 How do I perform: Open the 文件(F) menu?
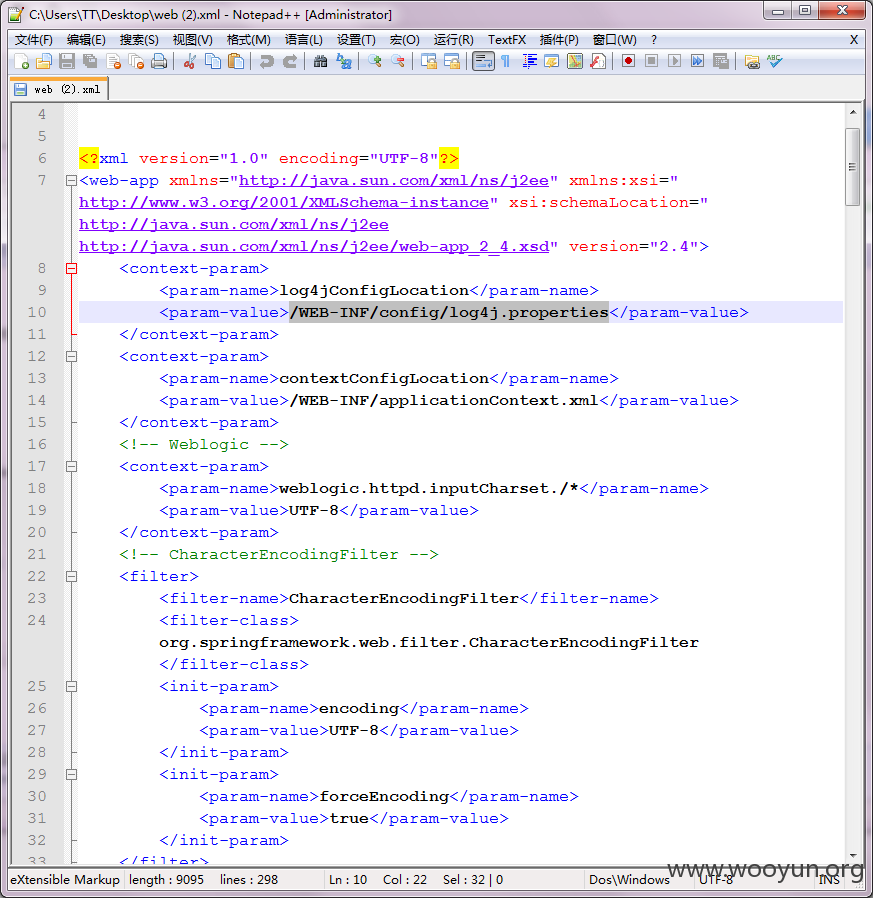tap(34, 40)
